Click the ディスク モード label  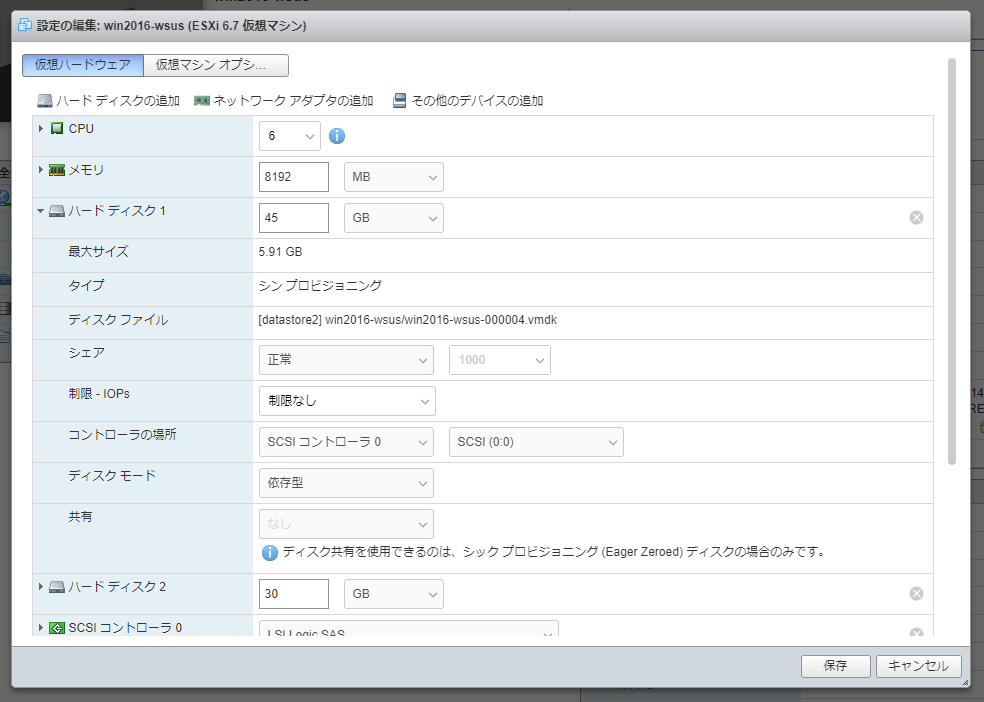pyautogui.click(x=112, y=476)
